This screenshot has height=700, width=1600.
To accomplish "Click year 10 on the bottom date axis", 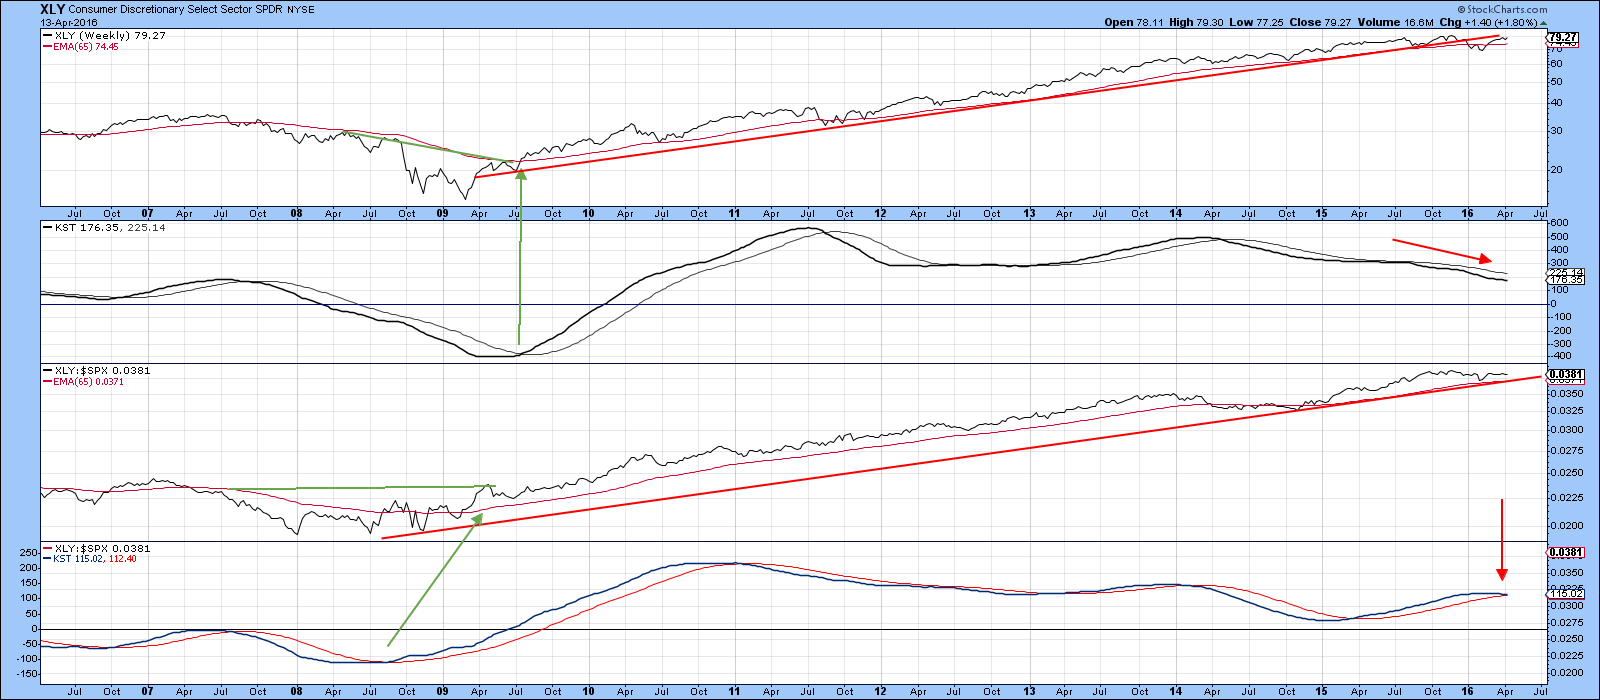I will [588, 691].
